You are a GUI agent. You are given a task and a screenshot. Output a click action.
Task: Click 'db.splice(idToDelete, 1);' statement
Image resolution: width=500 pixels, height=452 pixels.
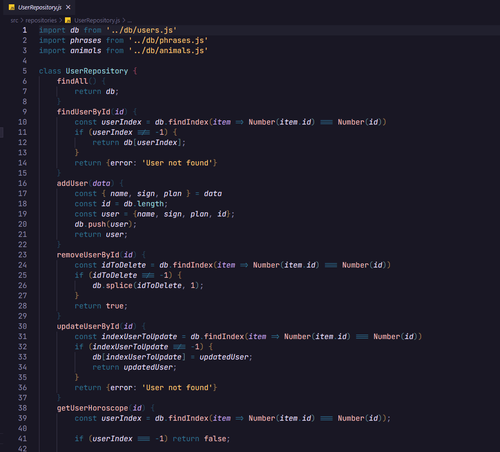click(148, 286)
